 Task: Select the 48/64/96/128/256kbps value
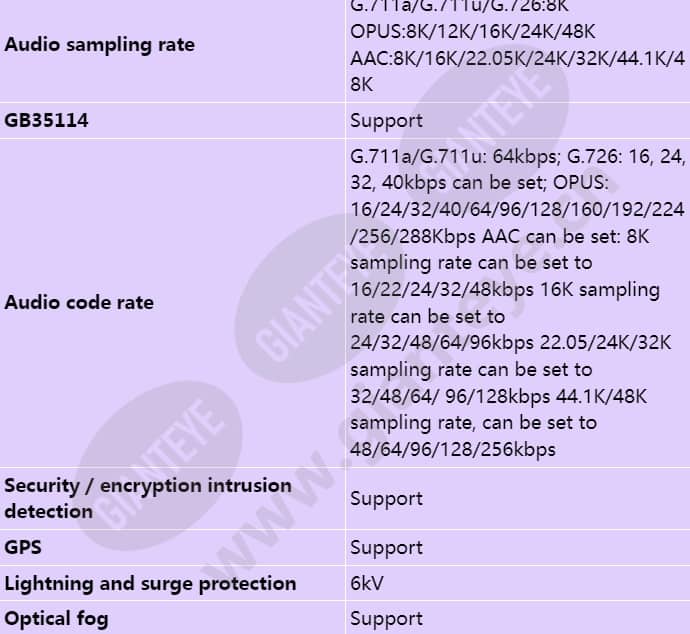[x=453, y=449]
